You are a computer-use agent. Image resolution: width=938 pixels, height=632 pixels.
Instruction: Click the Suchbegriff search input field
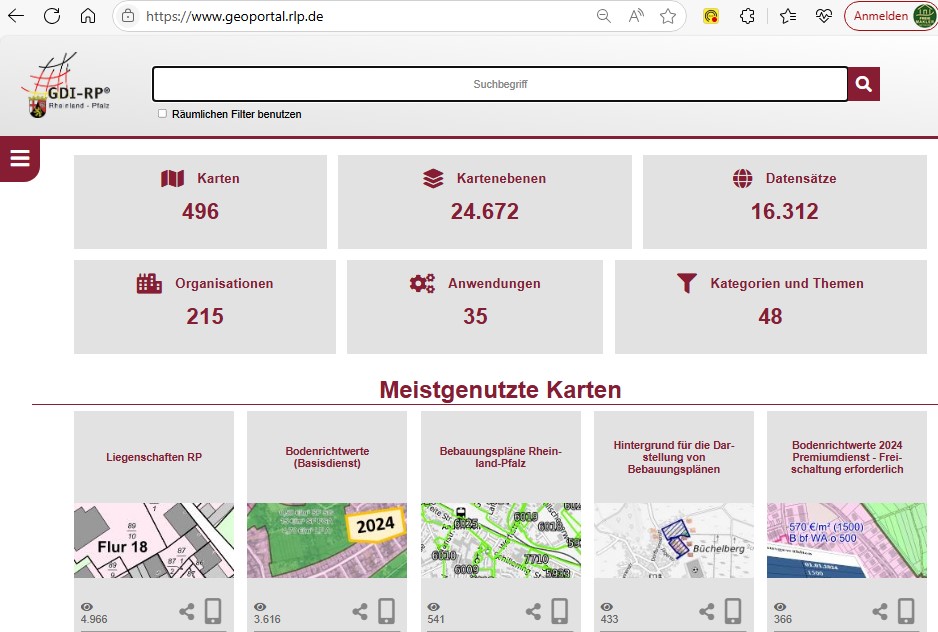tap(499, 84)
